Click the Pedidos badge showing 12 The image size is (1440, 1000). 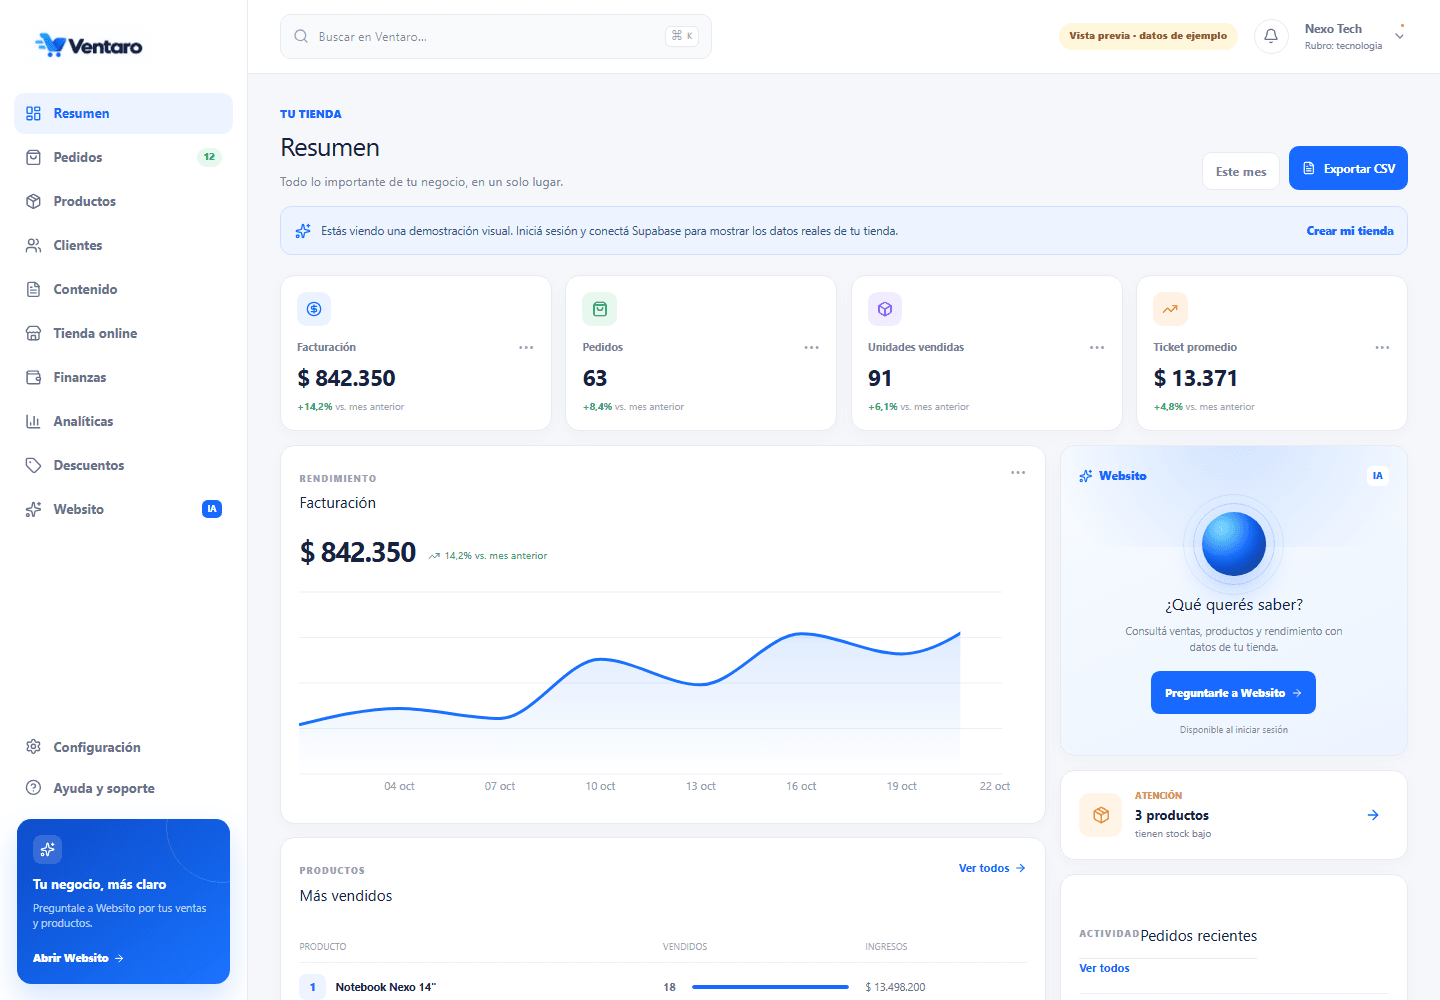(x=209, y=157)
